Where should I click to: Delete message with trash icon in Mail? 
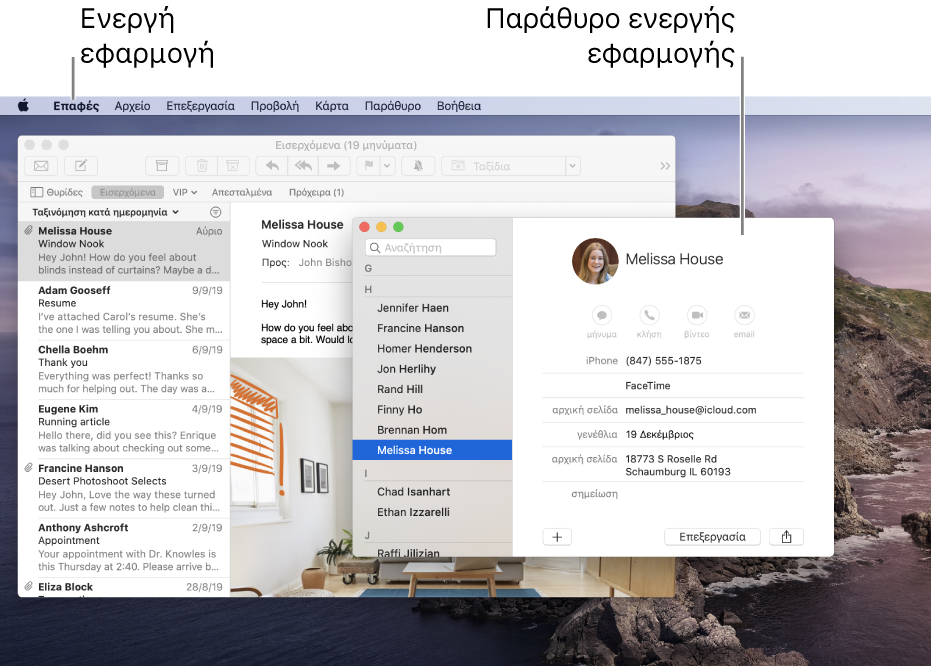[202, 166]
